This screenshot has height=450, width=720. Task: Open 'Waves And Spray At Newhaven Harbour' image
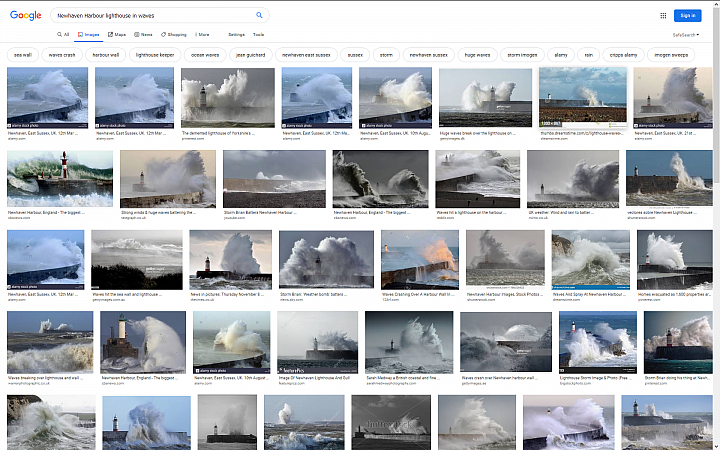click(591, 260)
